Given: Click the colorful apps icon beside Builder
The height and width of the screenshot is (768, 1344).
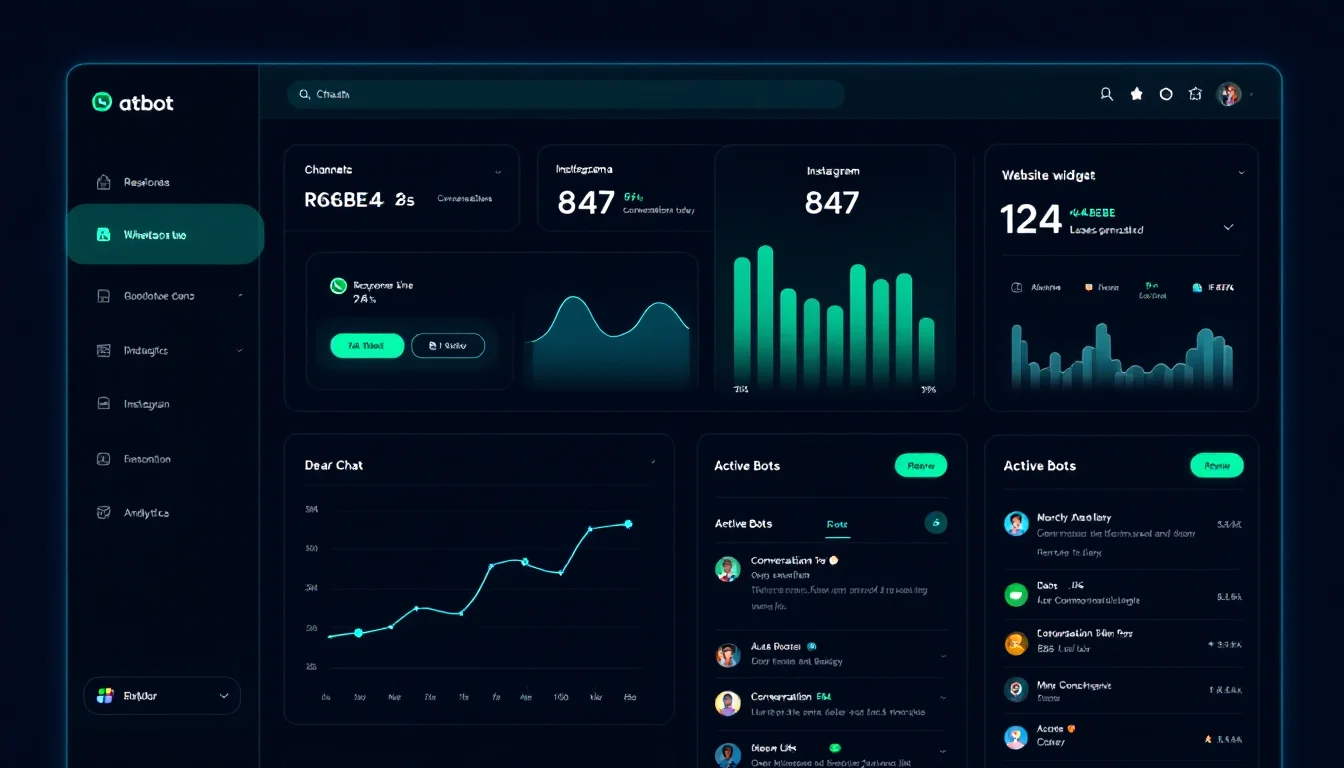Looking at the screenshot, I should pos(104,695).
